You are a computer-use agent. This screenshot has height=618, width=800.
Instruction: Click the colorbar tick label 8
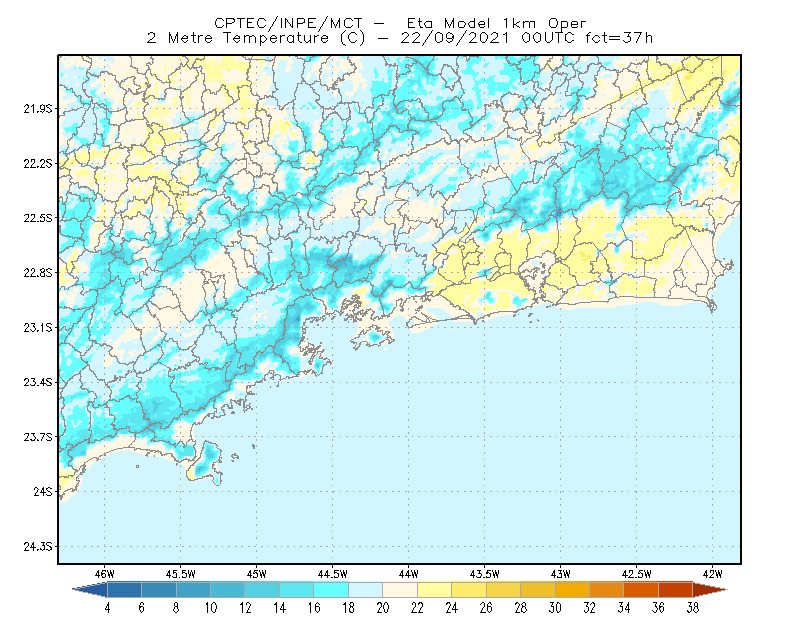[x=176, y=608]
